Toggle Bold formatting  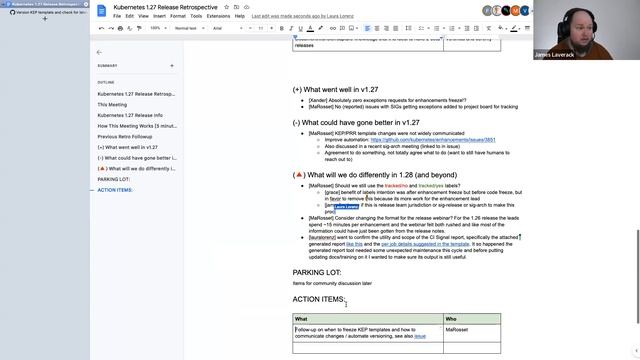click(x=281, y=28)
